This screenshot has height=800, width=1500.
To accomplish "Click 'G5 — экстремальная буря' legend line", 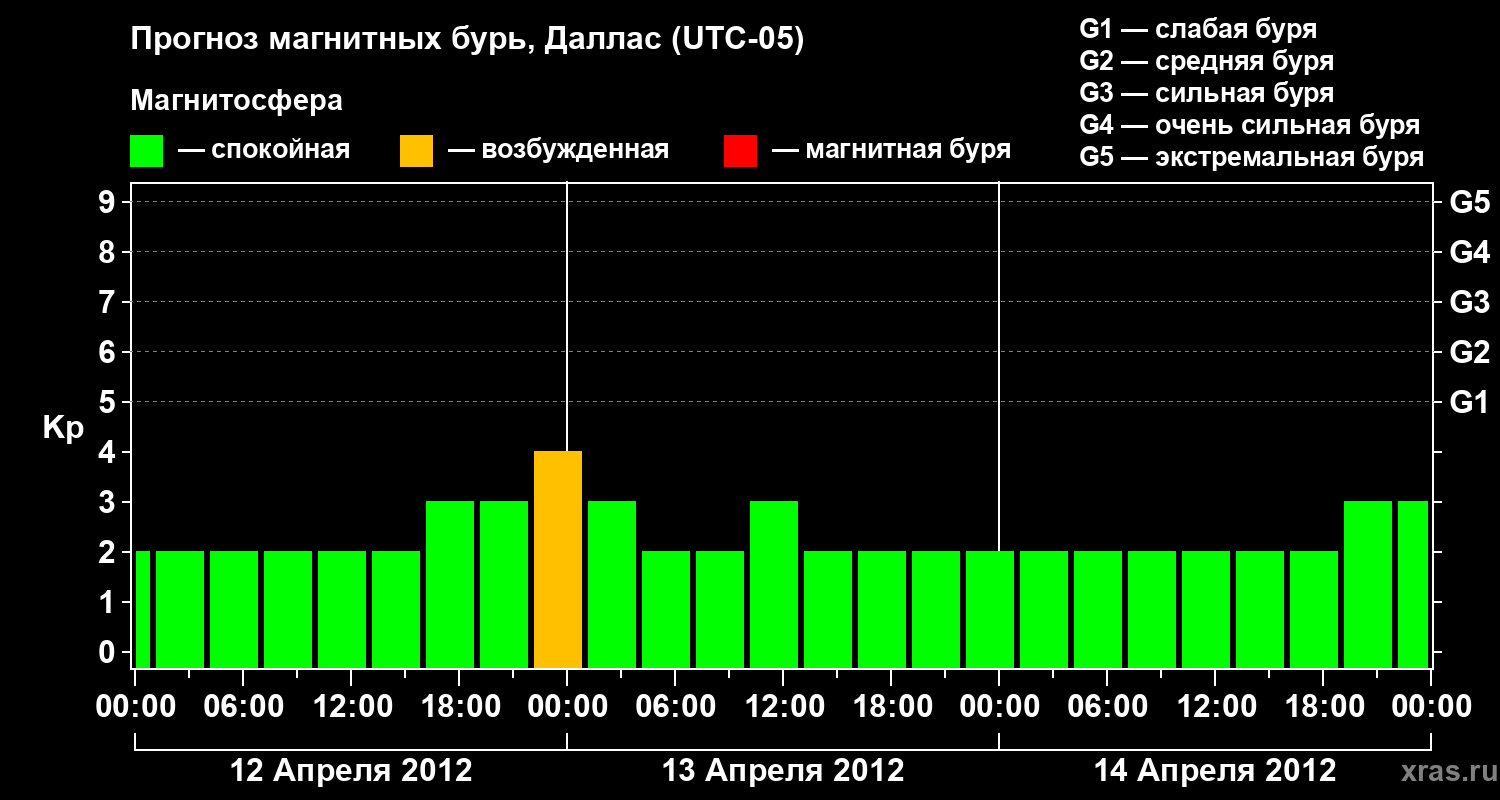I will pos(1252,157).
